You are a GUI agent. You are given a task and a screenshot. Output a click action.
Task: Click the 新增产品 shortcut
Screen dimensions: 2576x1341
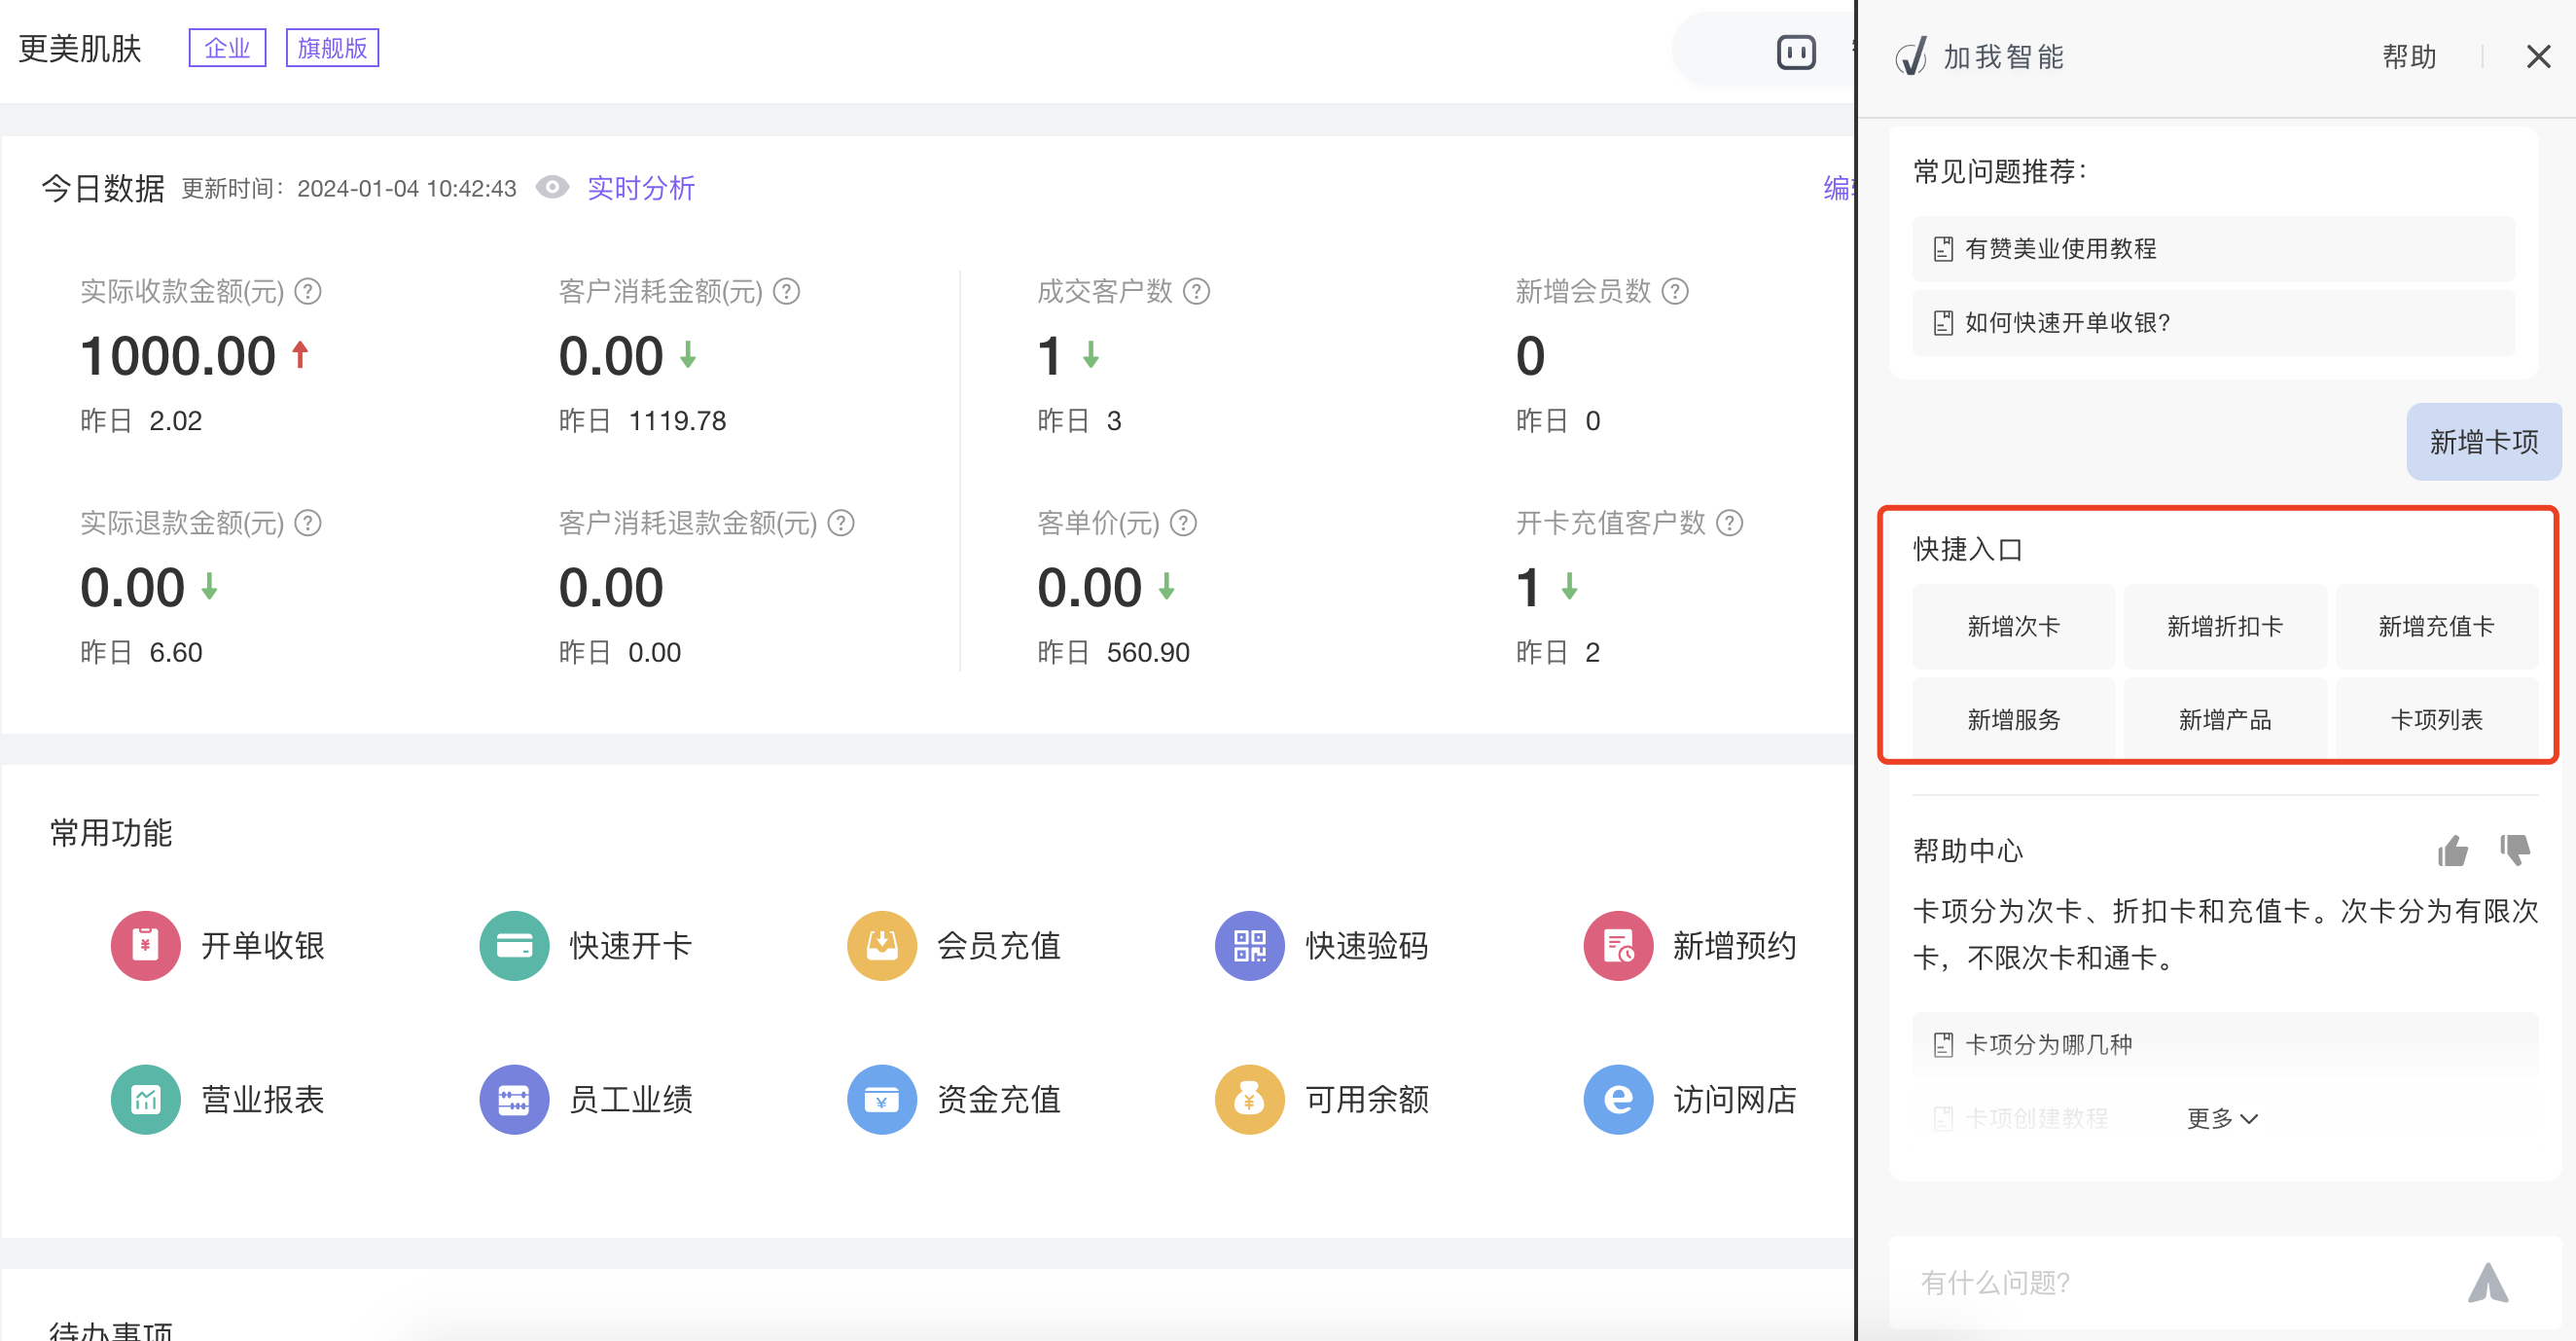point(2225,719)
